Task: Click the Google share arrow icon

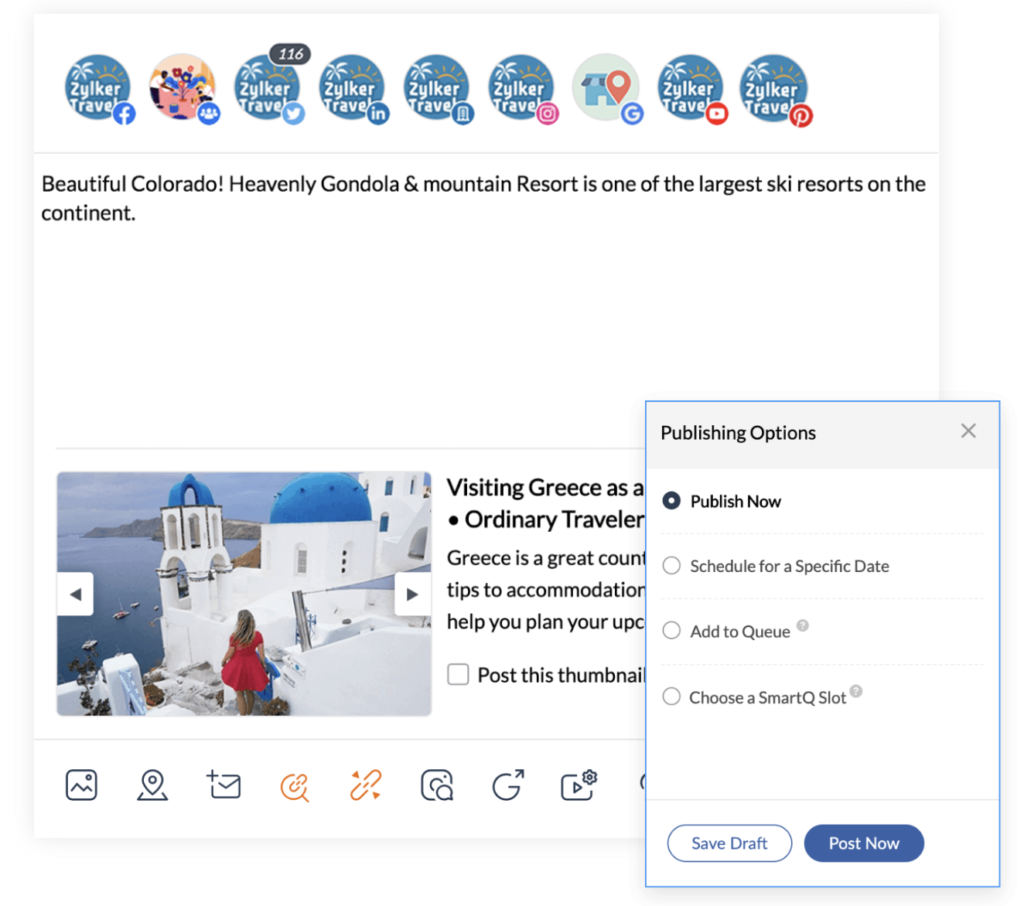Action: point(508,784)
